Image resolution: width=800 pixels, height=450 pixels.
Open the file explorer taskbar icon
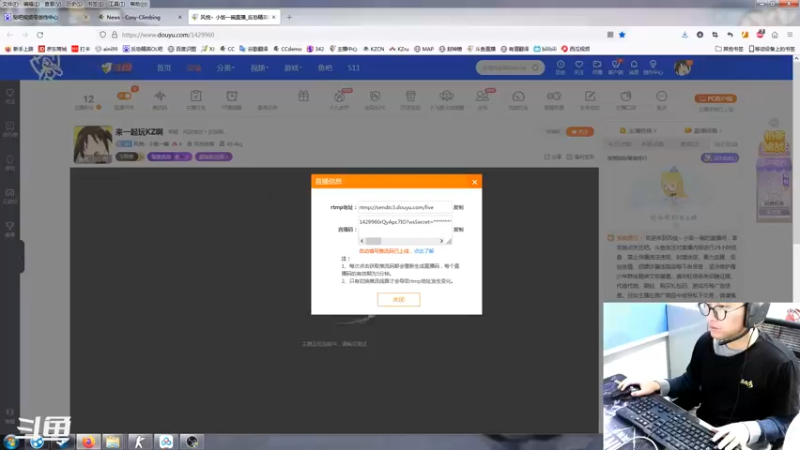click(x=113, y=442)
